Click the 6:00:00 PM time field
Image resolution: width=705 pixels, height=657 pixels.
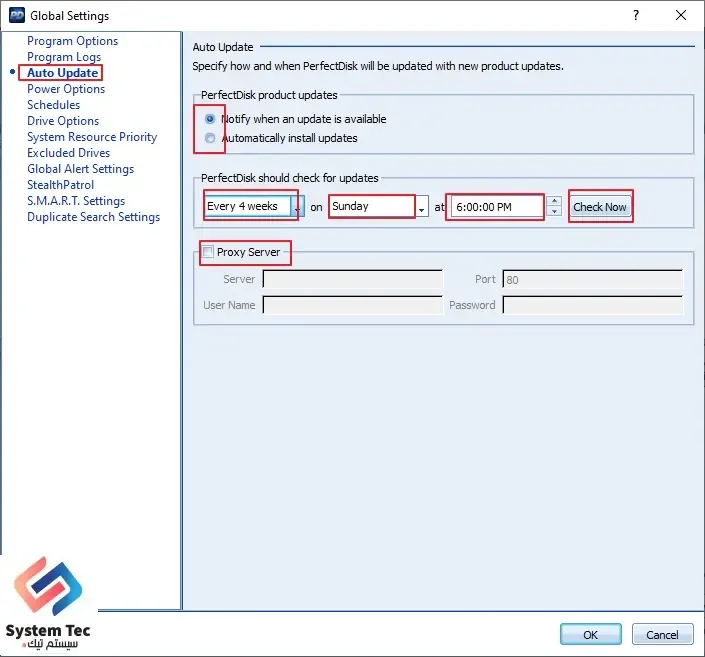(x=497, y=207)
